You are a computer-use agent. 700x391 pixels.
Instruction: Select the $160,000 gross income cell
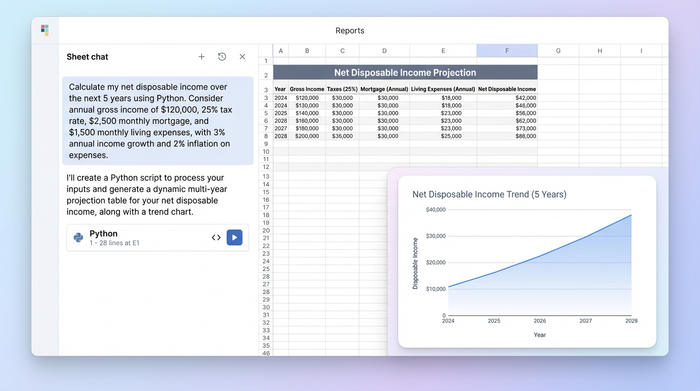[x=307, y=121]
